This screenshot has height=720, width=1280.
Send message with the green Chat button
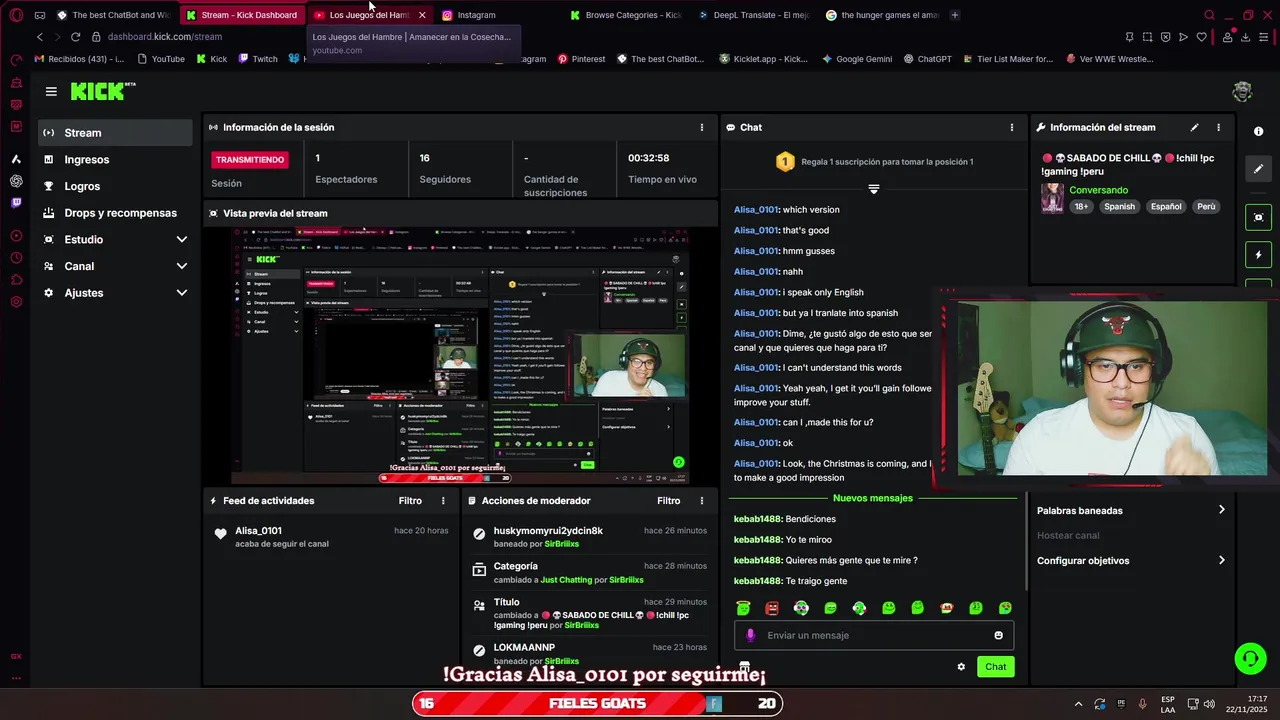coord(995,667)
